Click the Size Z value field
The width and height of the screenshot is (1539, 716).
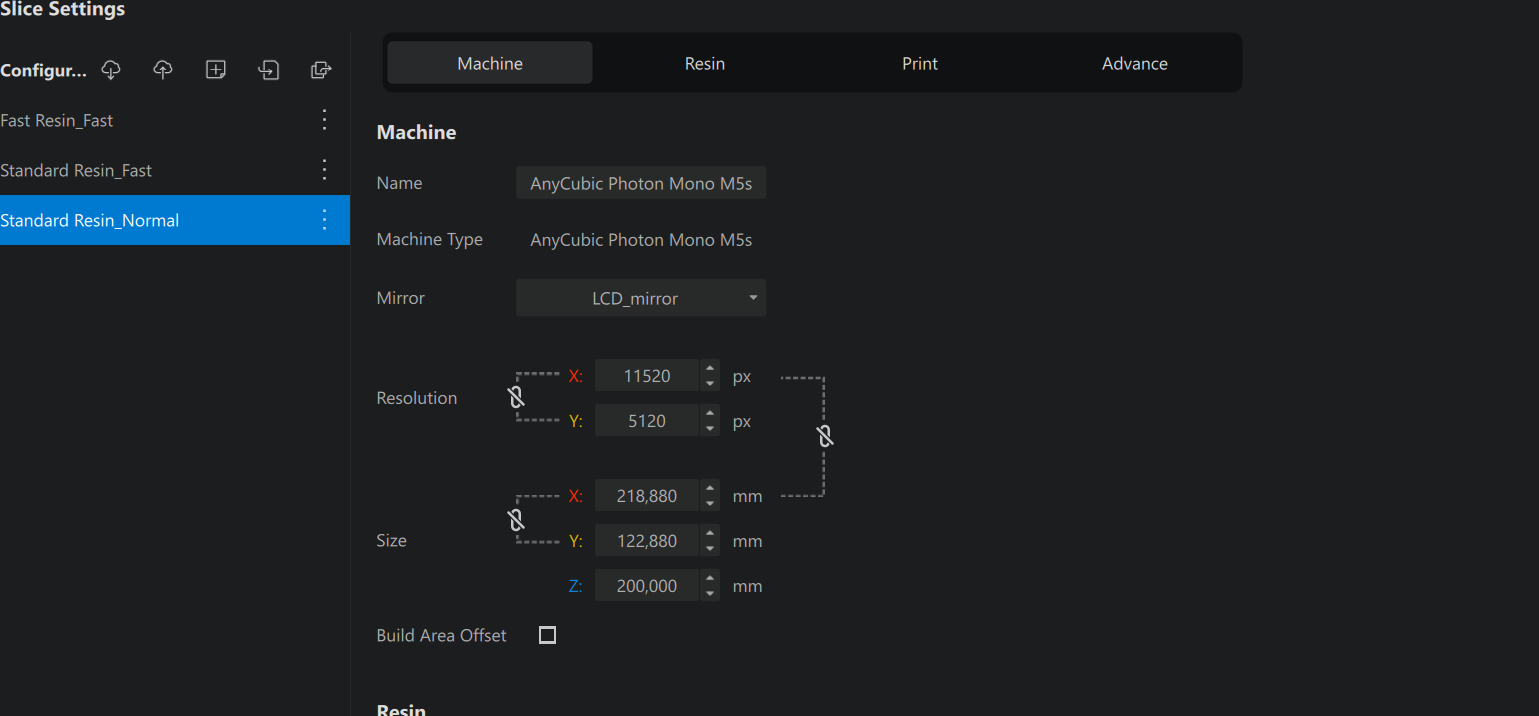click(647, 586)
